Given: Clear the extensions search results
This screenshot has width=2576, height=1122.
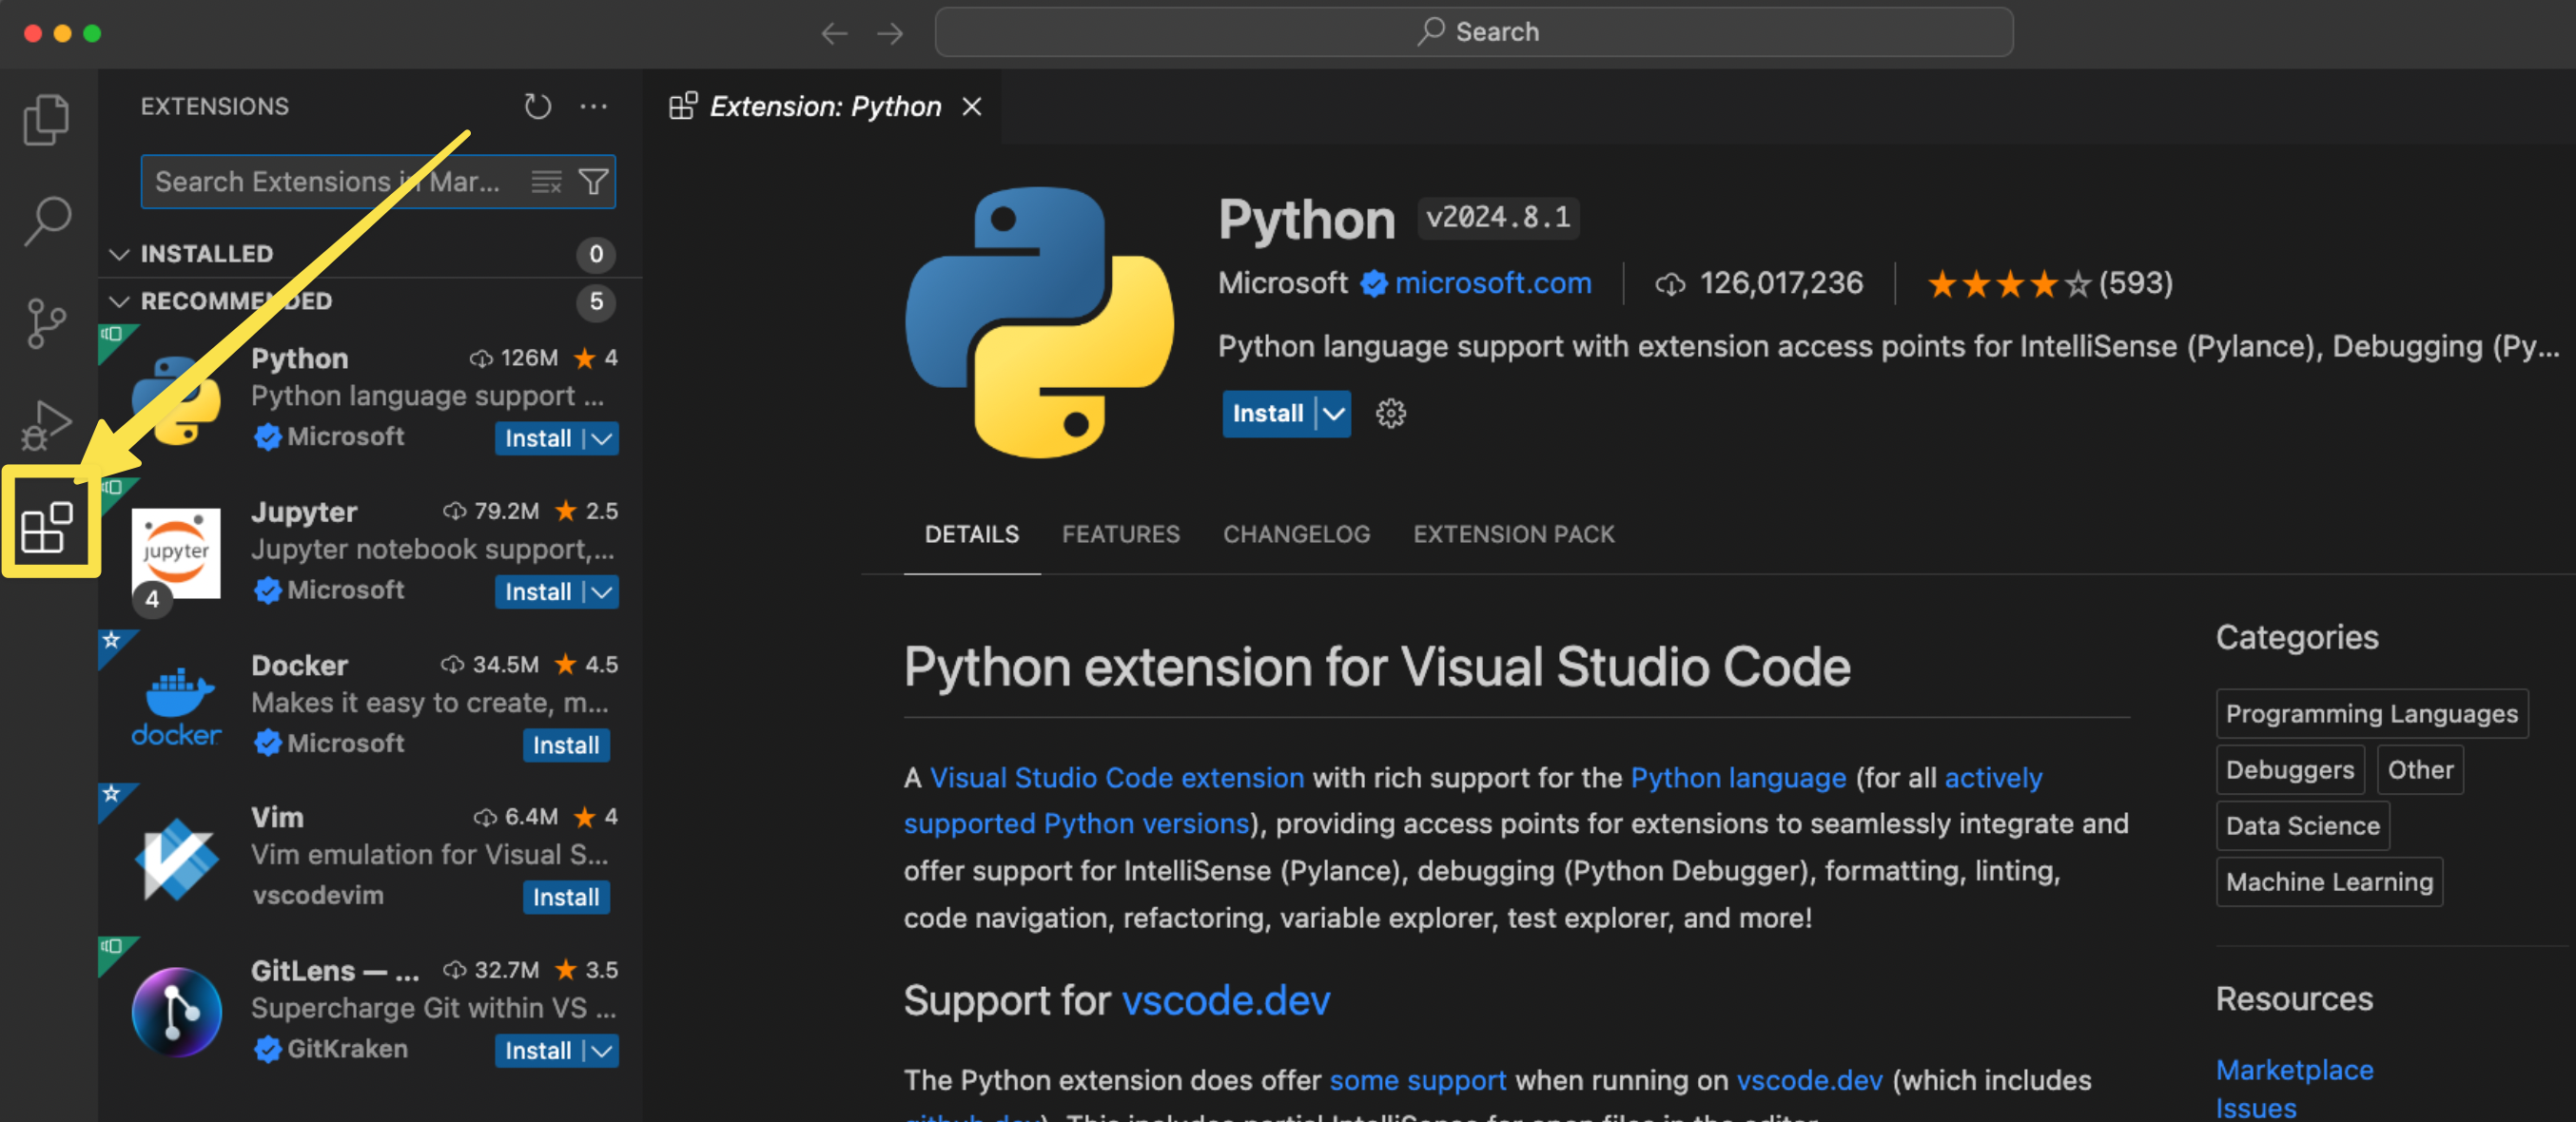Looking at the screenshot, I should coord(546,181).
